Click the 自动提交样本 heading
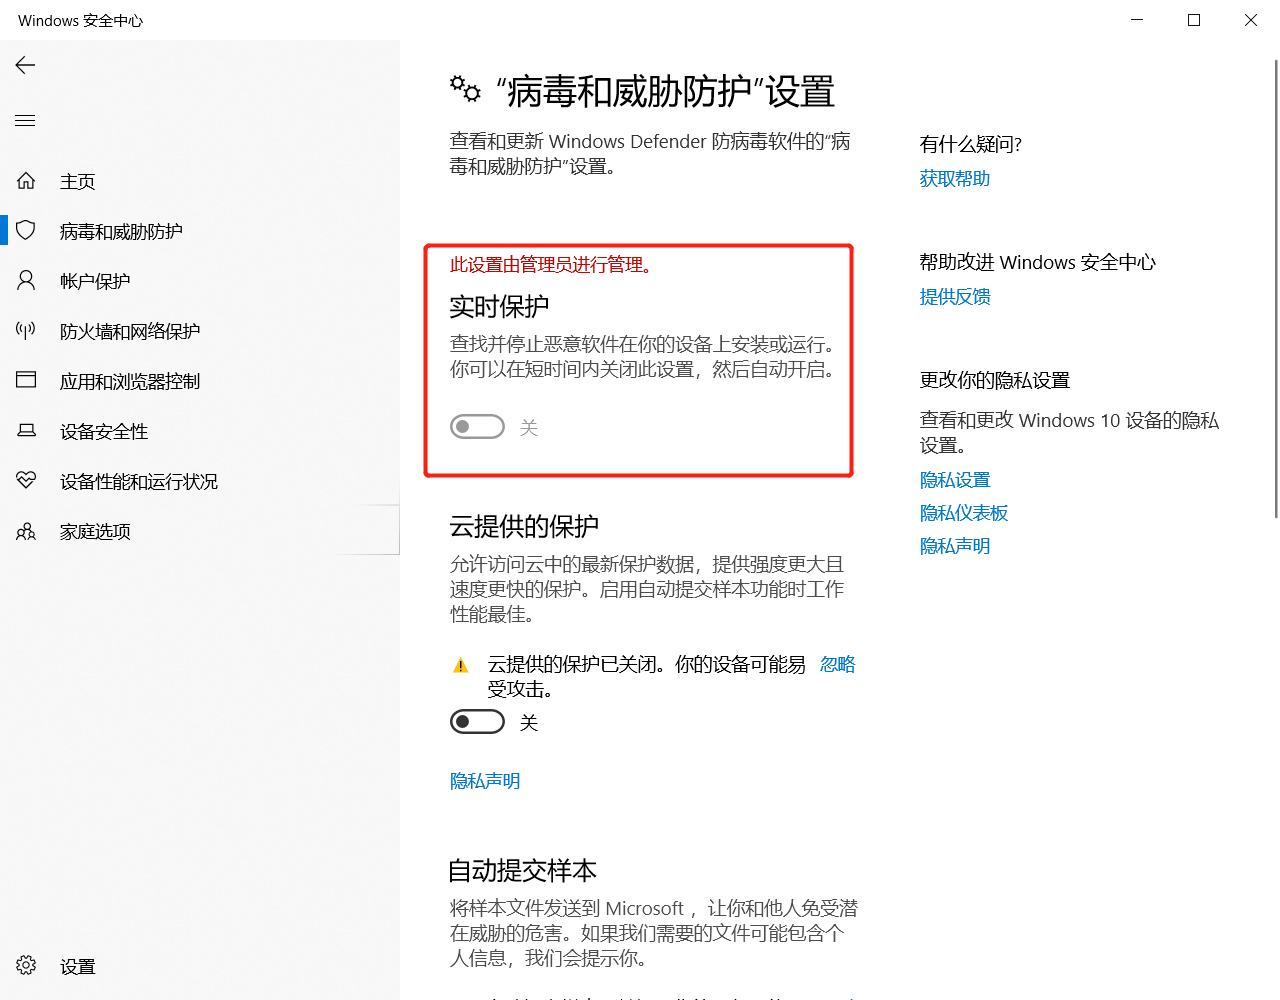Viewport: 1280px width, 1000px height. pos(522,870)
